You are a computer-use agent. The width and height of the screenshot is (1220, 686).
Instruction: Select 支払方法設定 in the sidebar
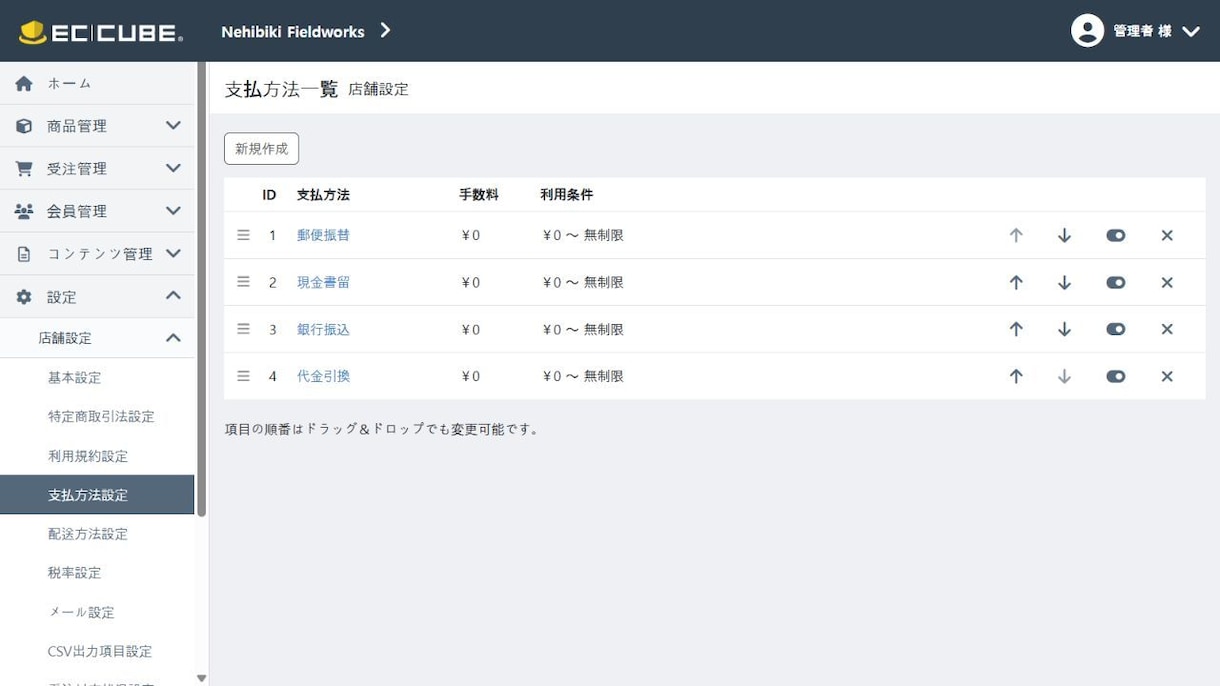(x=97, y=495)
